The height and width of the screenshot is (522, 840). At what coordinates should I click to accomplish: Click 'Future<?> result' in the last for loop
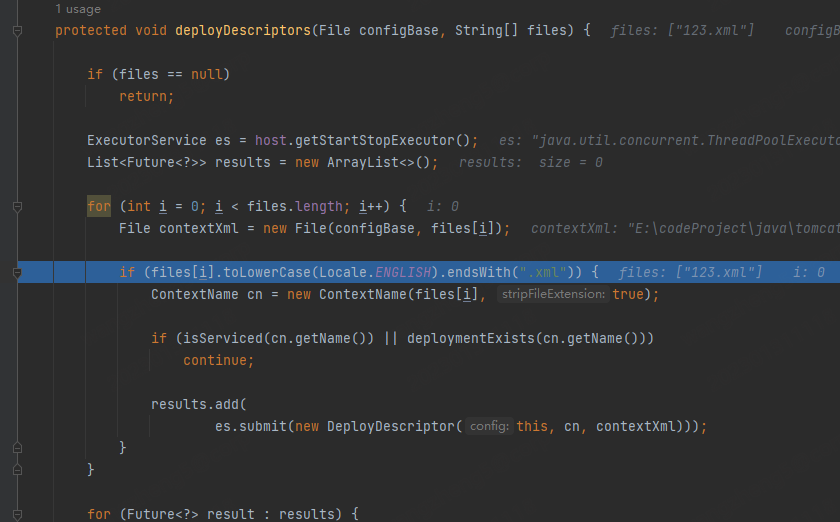tap(191, 514)
